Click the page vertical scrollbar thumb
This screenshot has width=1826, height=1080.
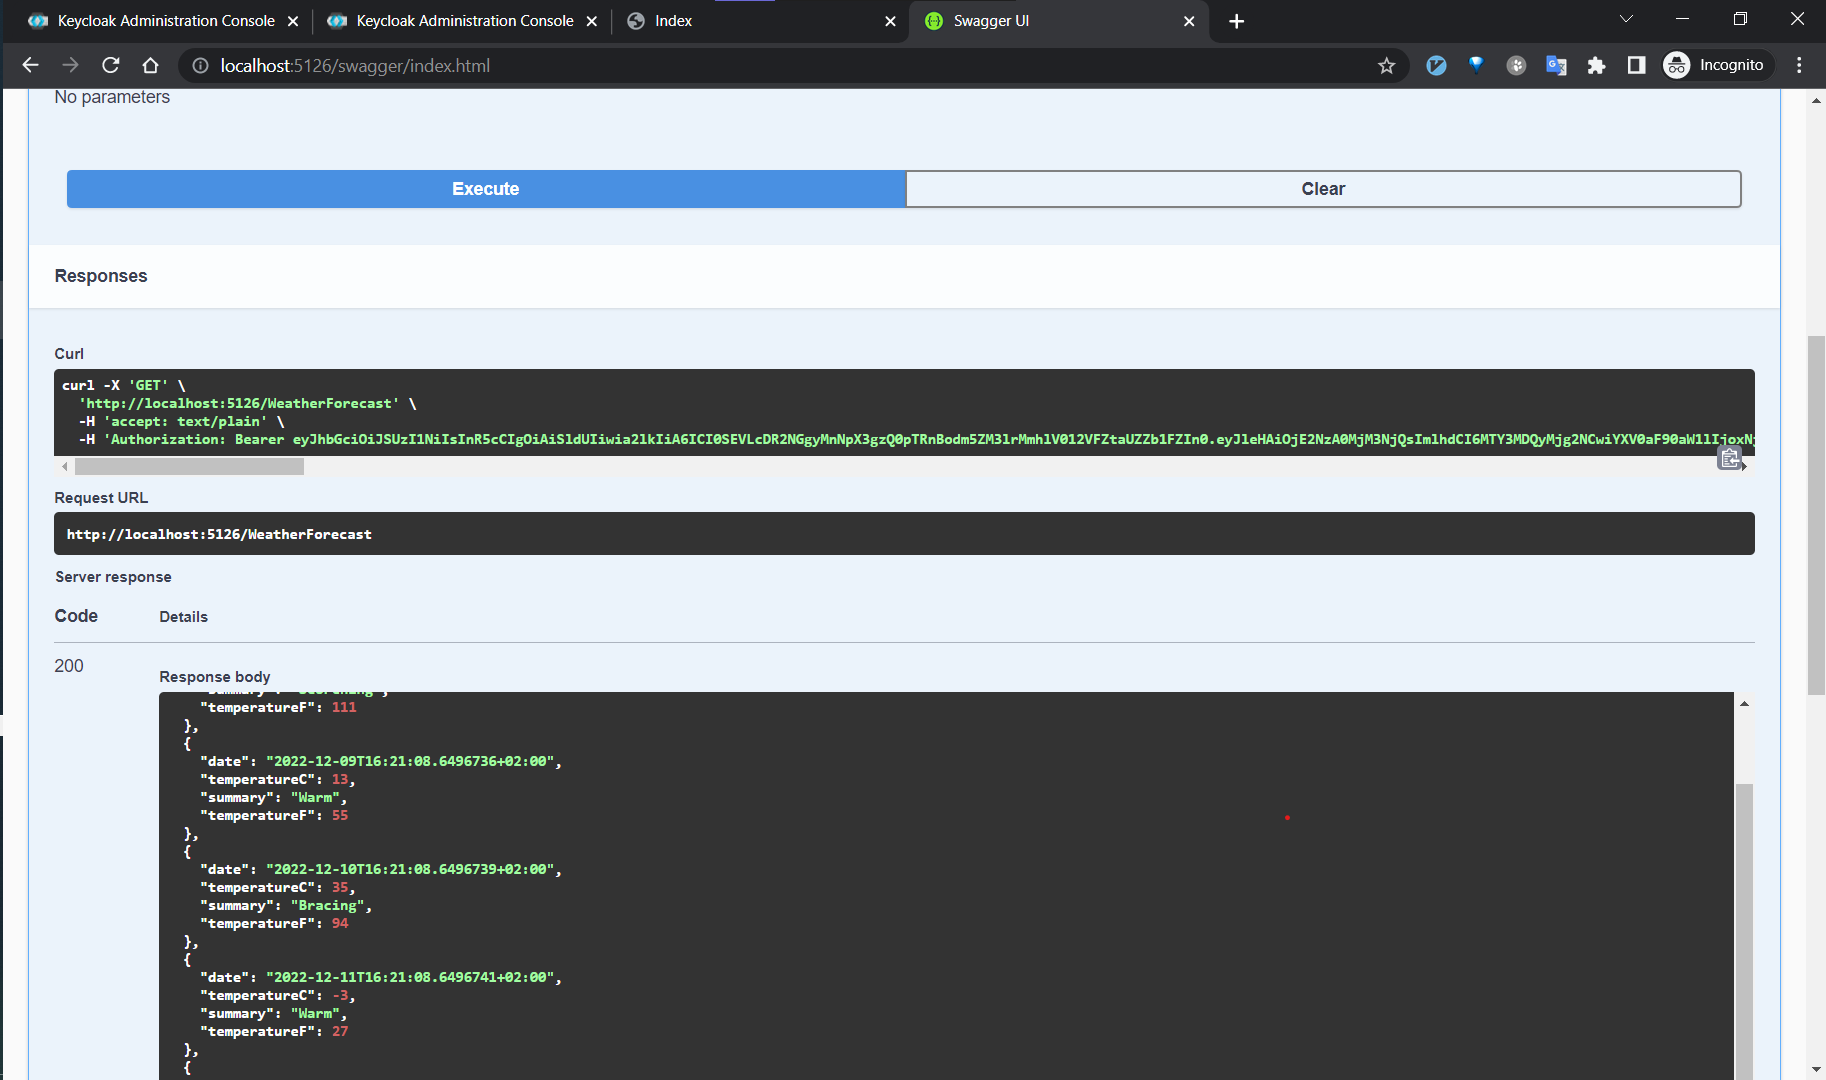click(x=1816, y=515)
